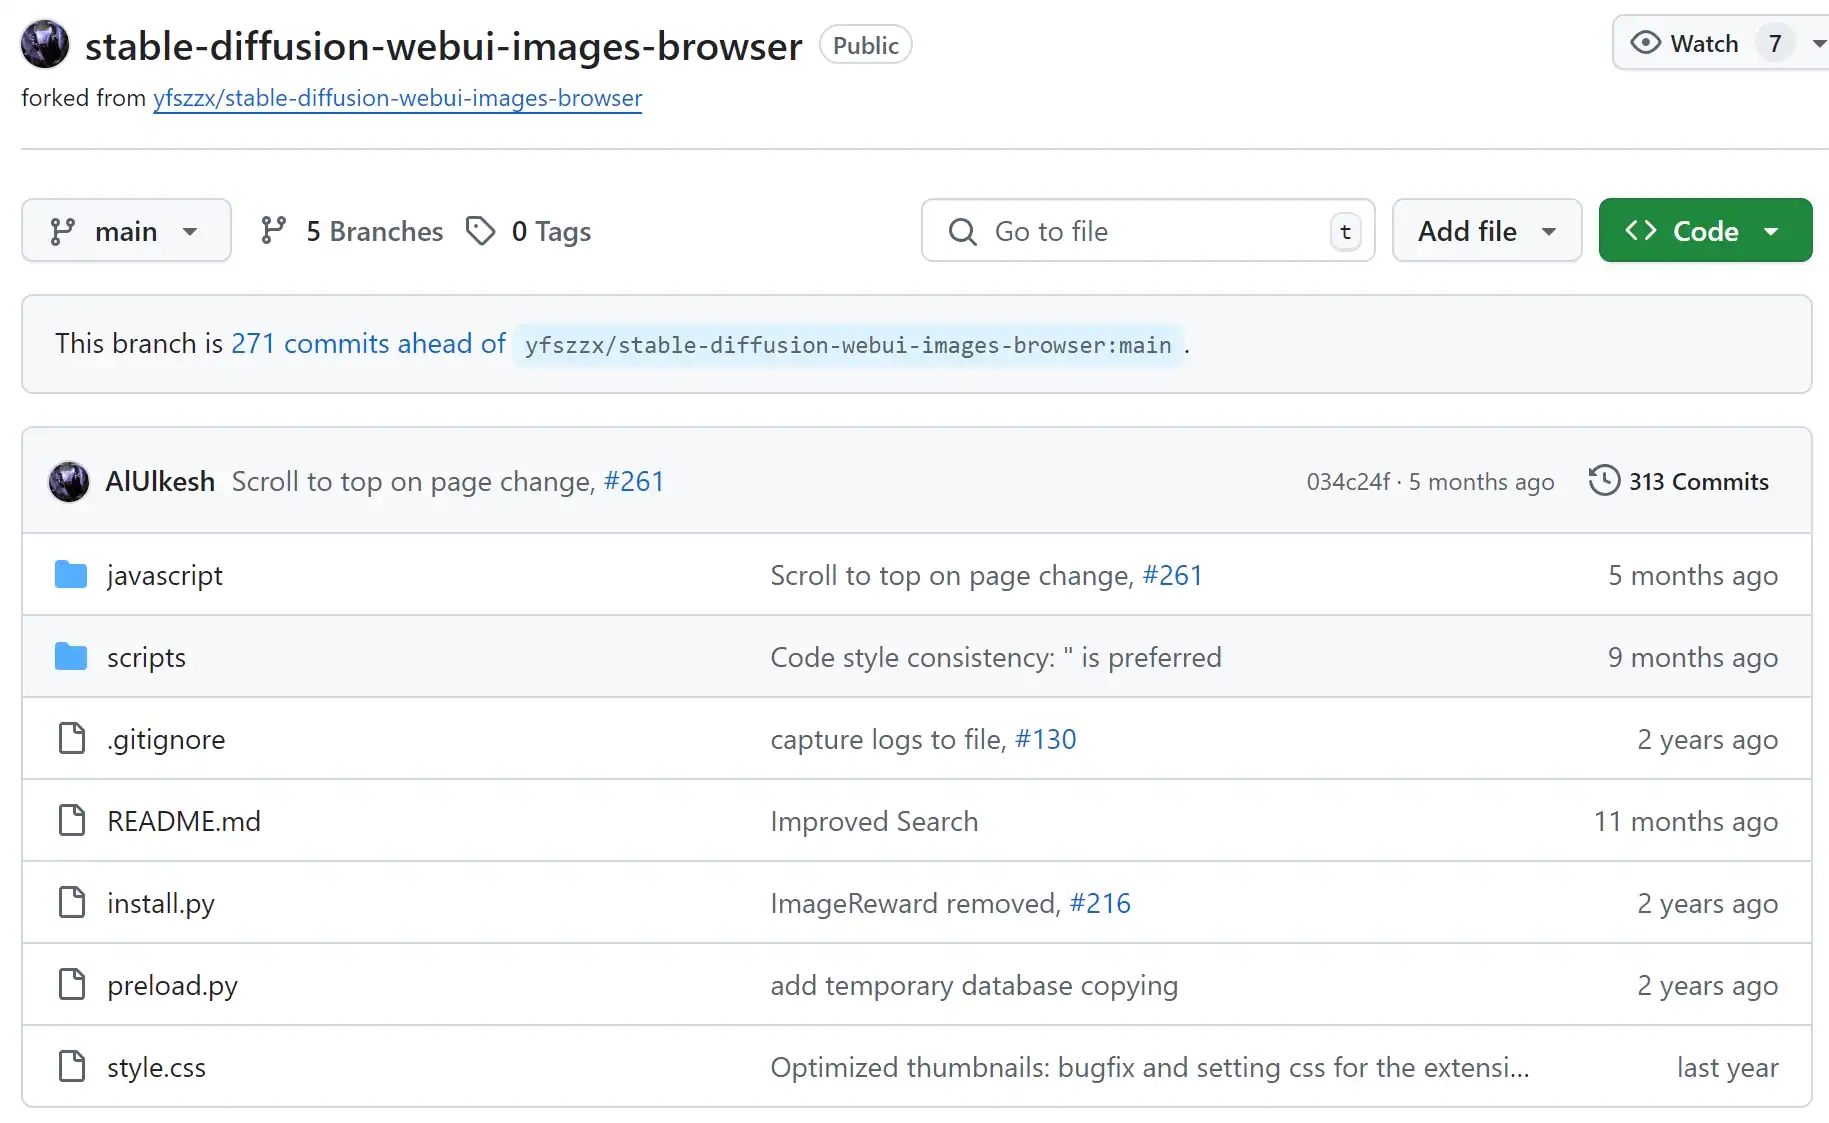Open commit hash 034c24f

(x=1348, y=482)
